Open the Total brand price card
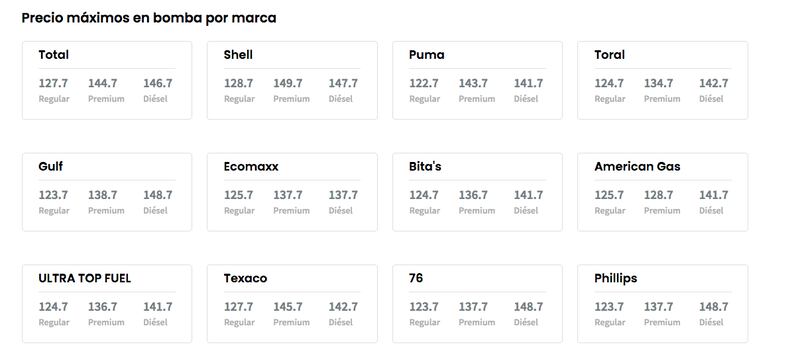The image size is (800, 363). (107, 81)
